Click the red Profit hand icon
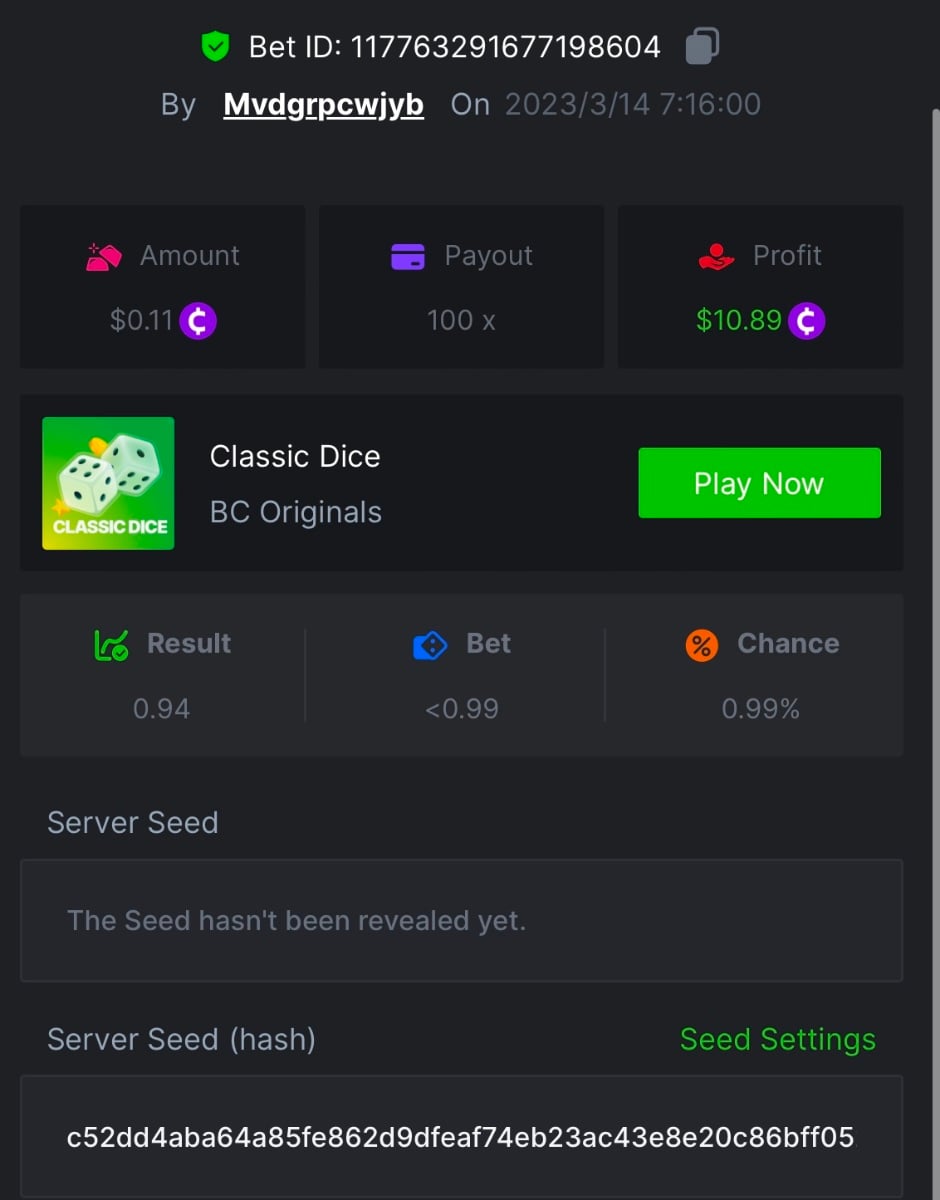 pyautogui.click(x=716, y=256)
